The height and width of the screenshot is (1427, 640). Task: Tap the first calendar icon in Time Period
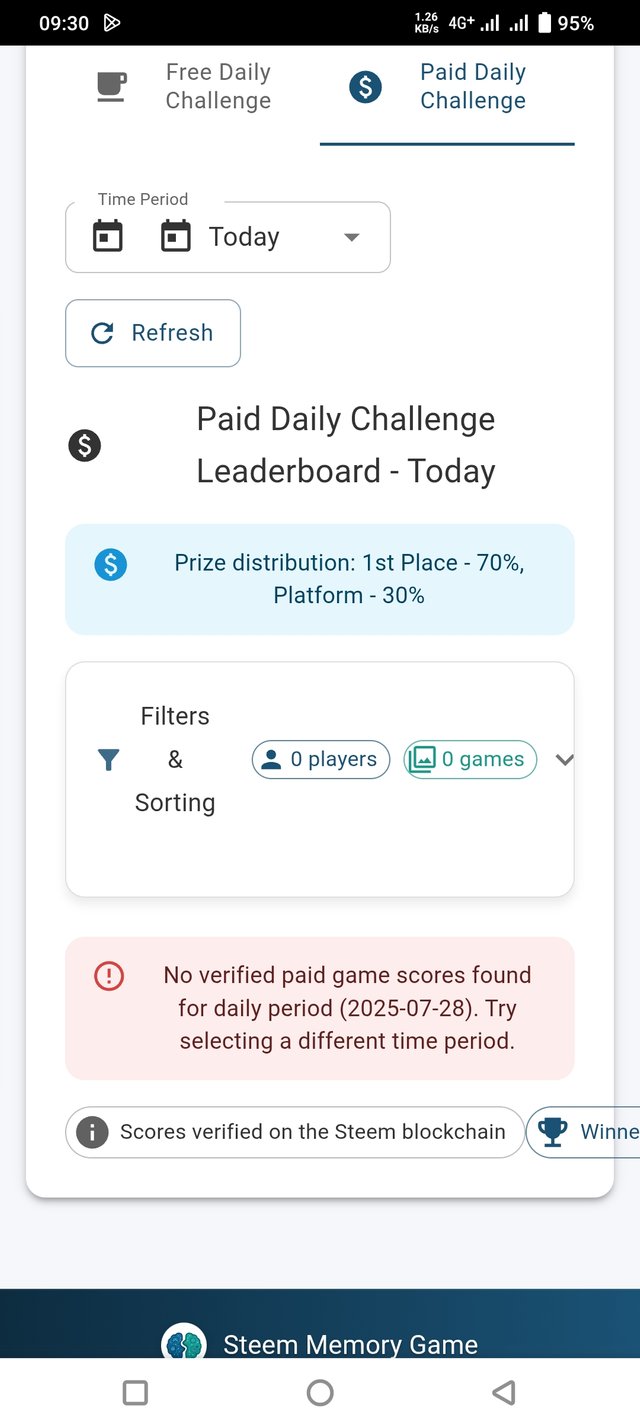click(x=108, y=237)
